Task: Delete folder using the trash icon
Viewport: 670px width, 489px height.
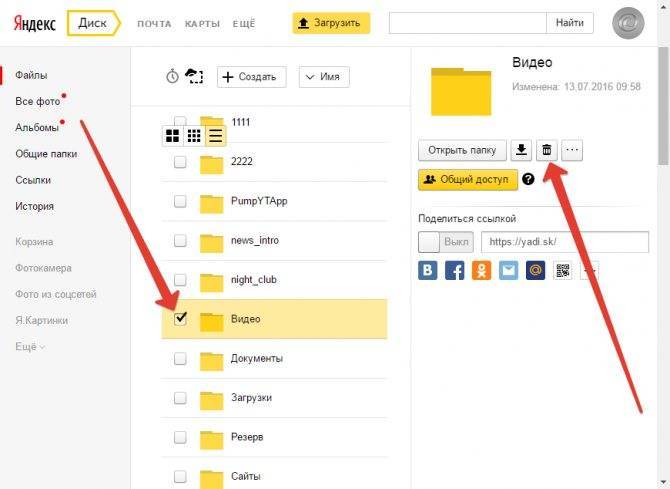Action: tap(547, 150)
